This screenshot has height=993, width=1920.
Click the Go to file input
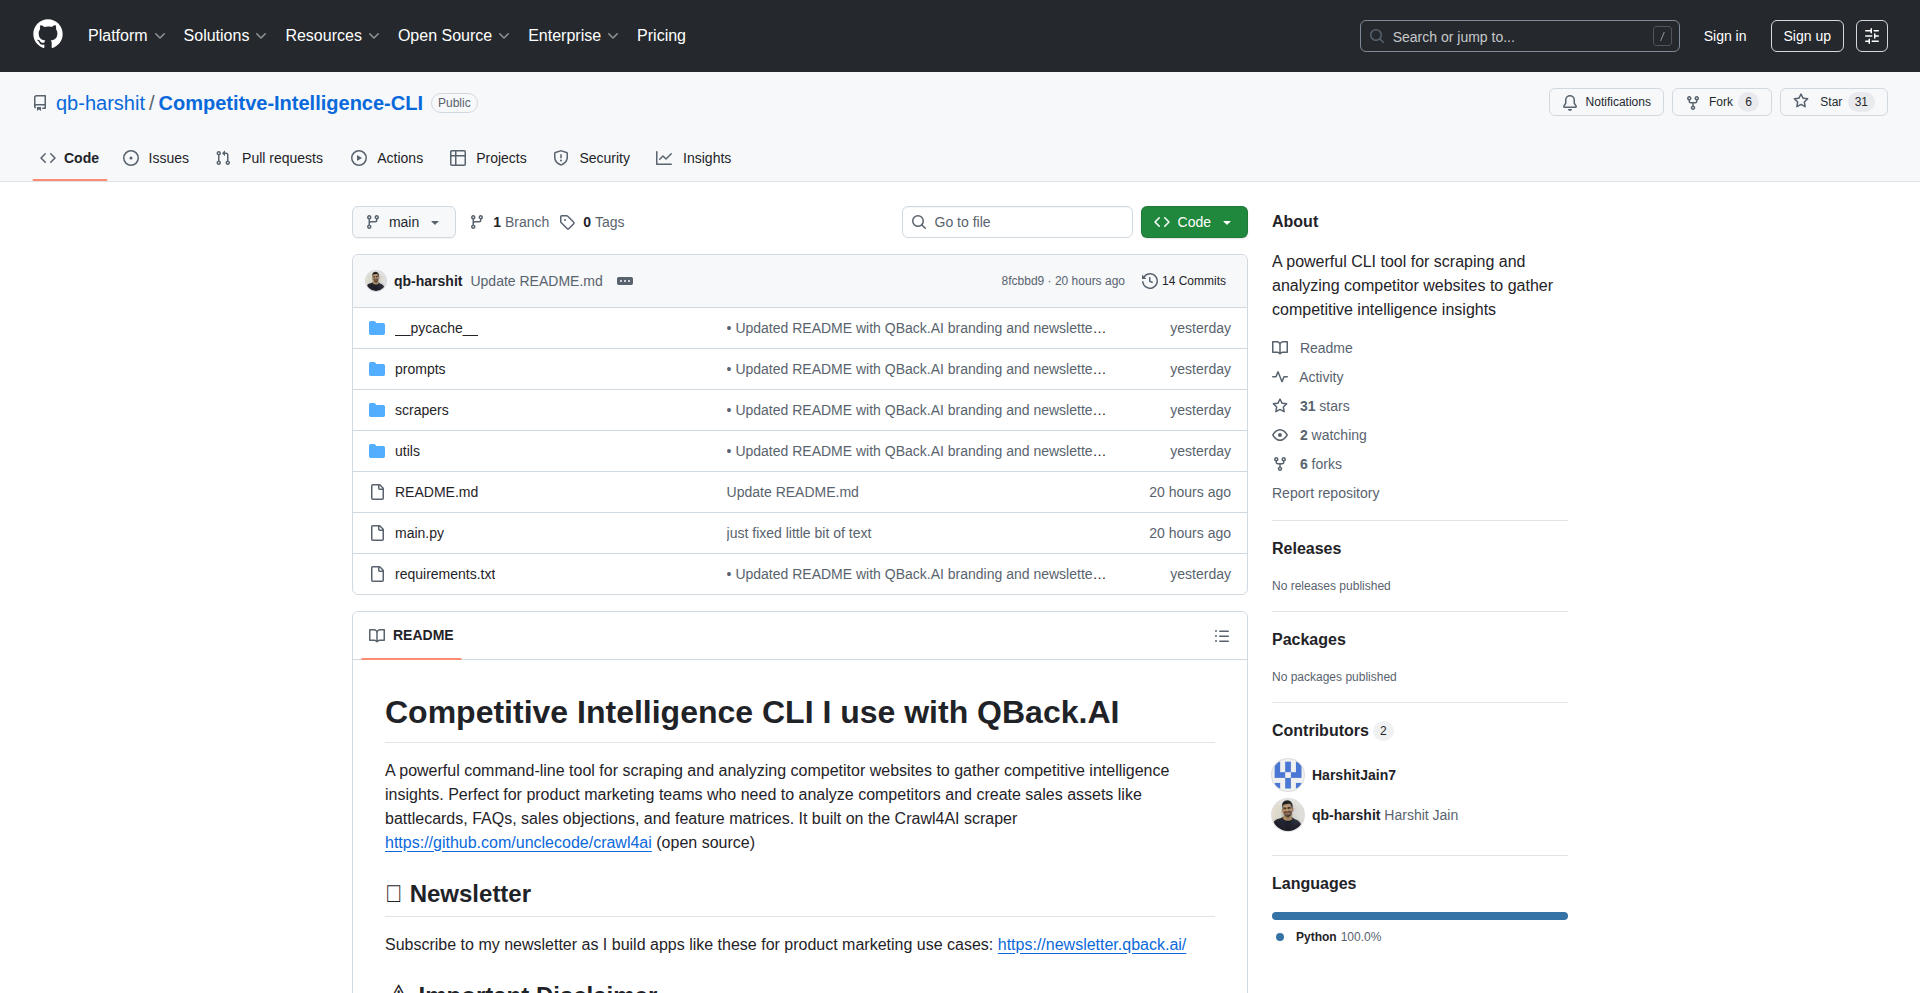(x=1017, y=222)
